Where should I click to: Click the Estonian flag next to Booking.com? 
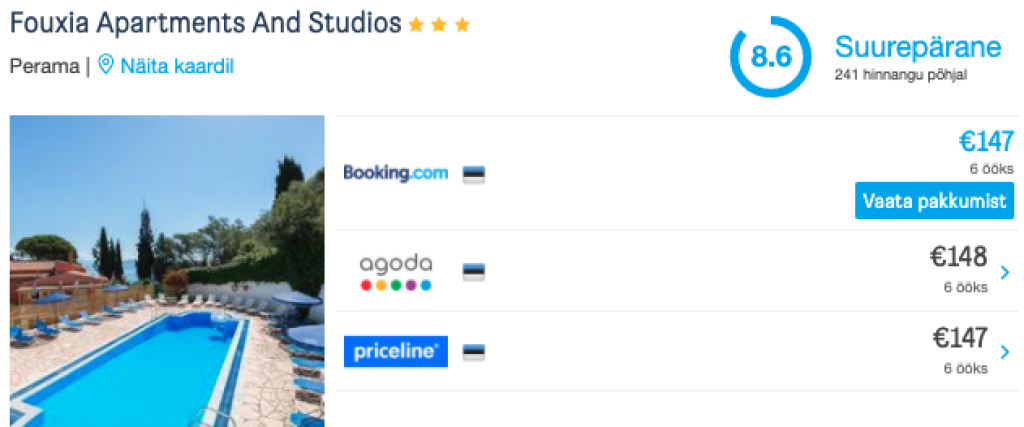coord(474,174)
